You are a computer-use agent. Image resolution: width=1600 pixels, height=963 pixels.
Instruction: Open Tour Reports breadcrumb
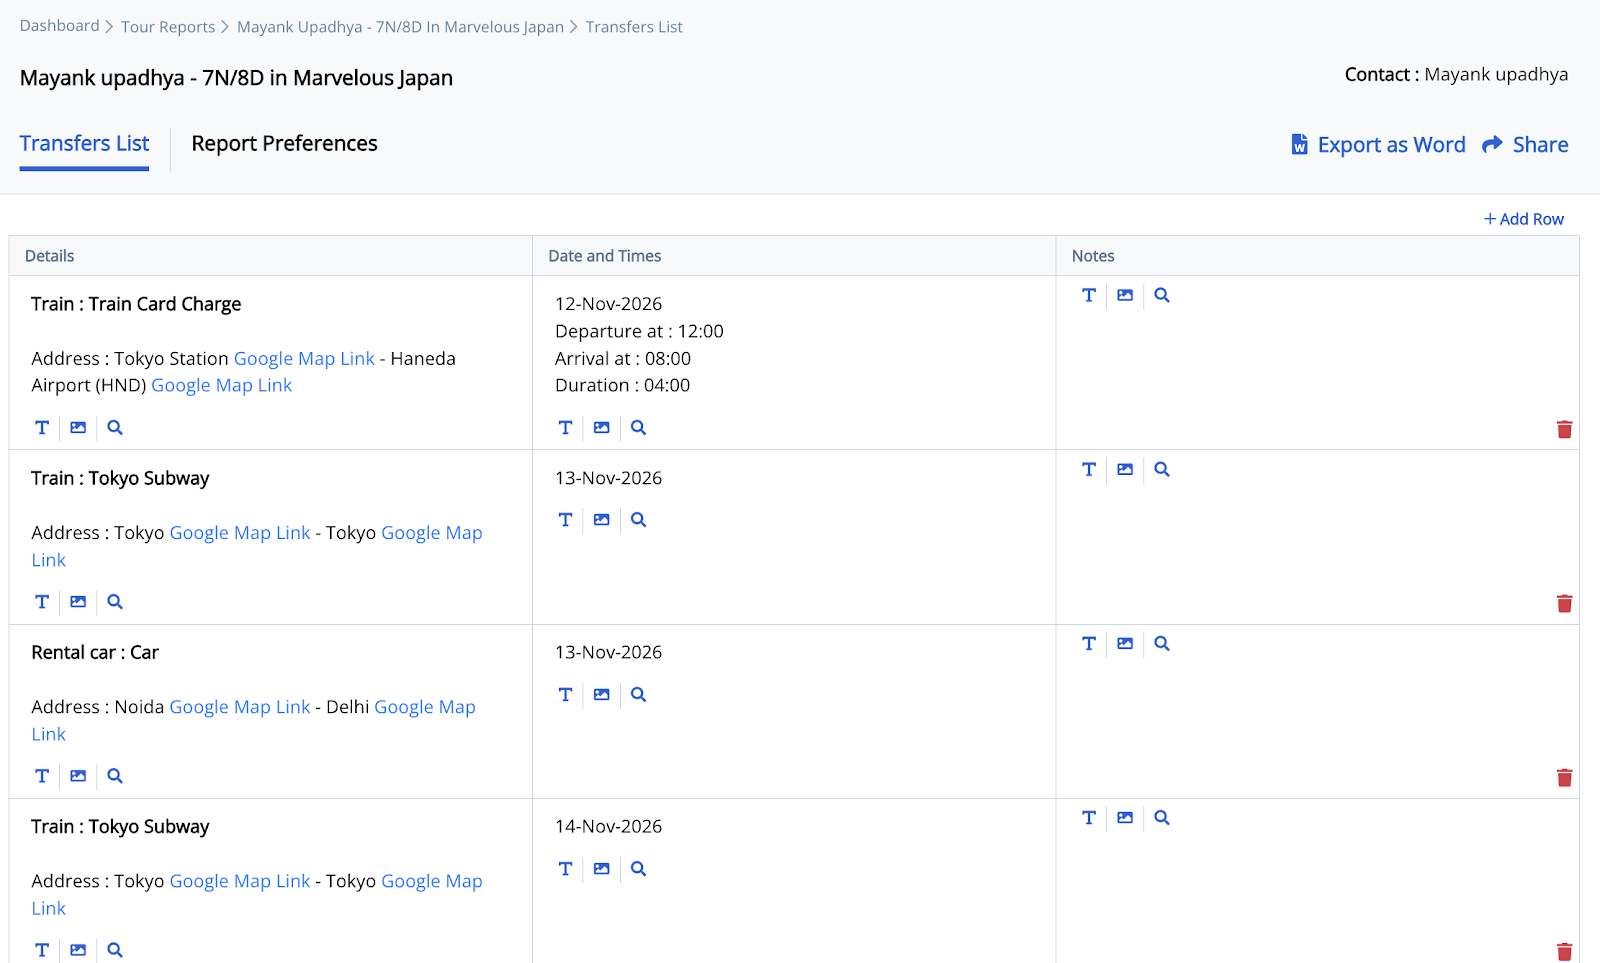pyautogui.click(x=168, y=27)
